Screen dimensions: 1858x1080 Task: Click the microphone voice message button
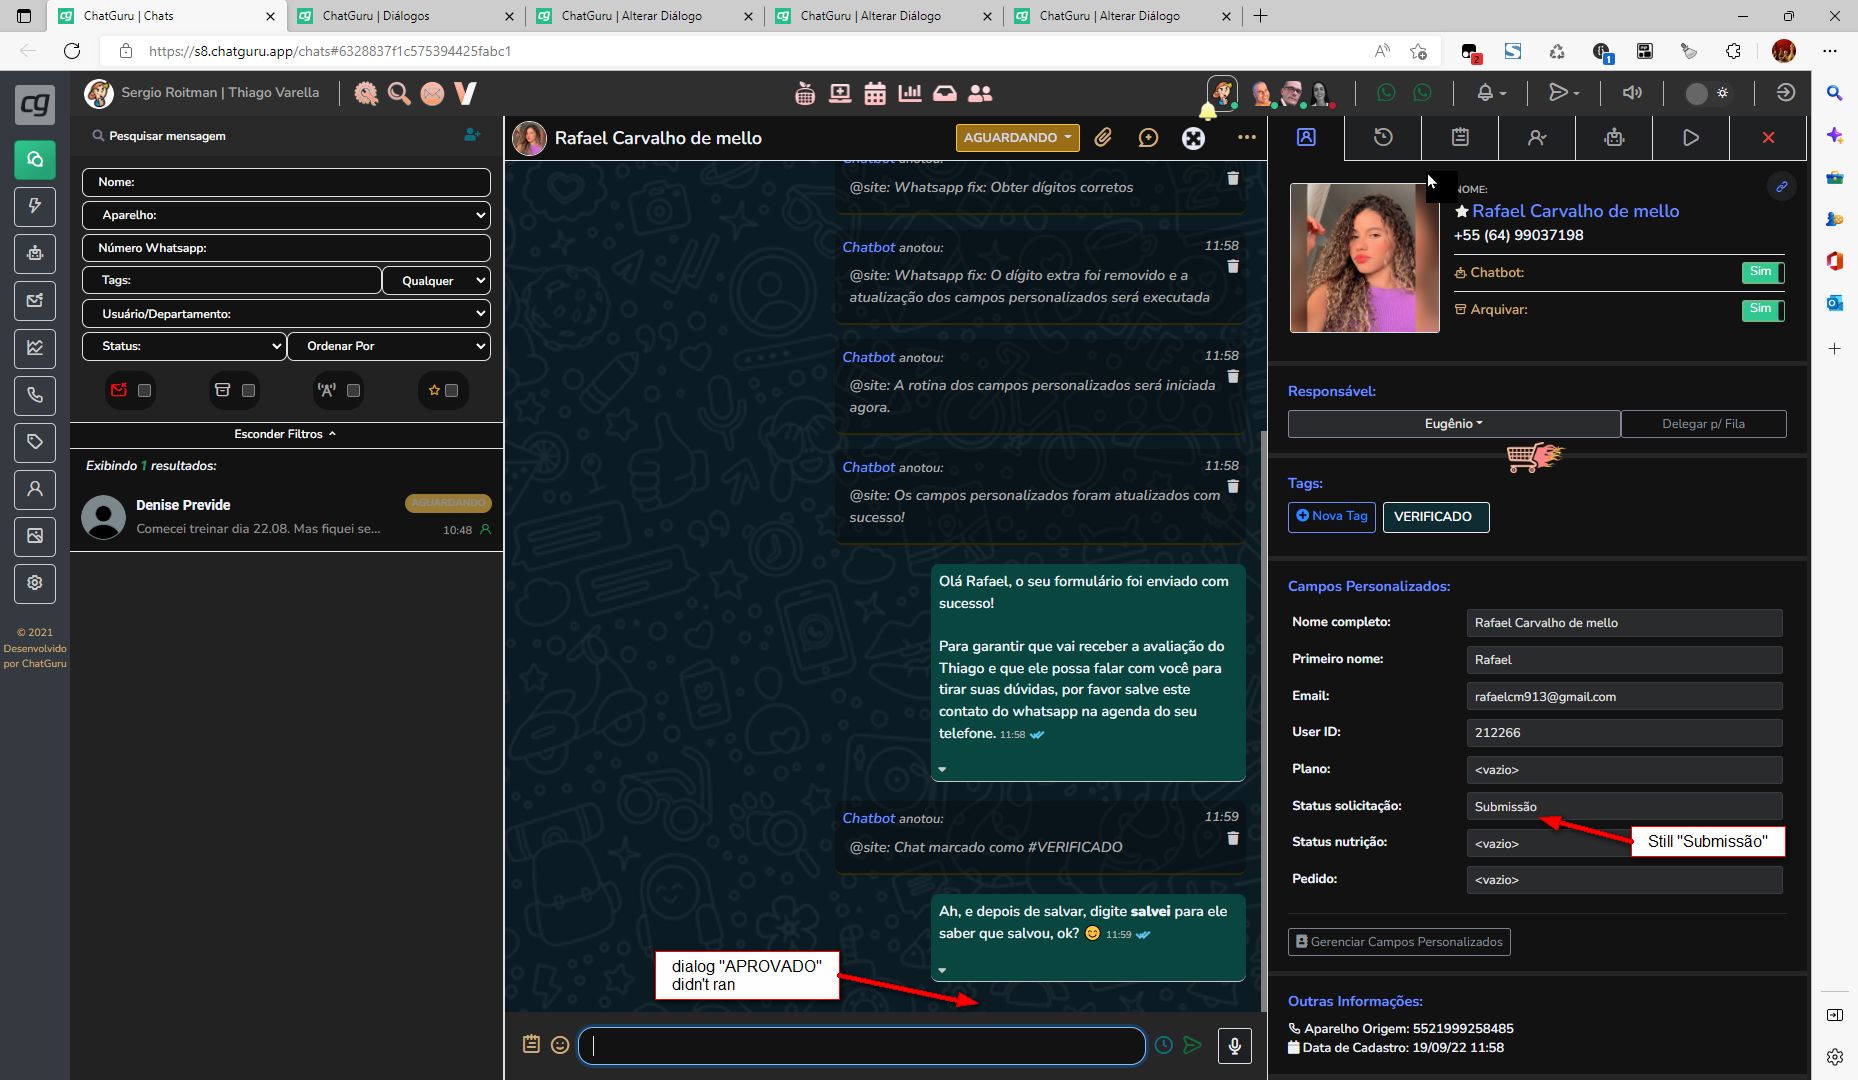click(x=1234, y=1045)
